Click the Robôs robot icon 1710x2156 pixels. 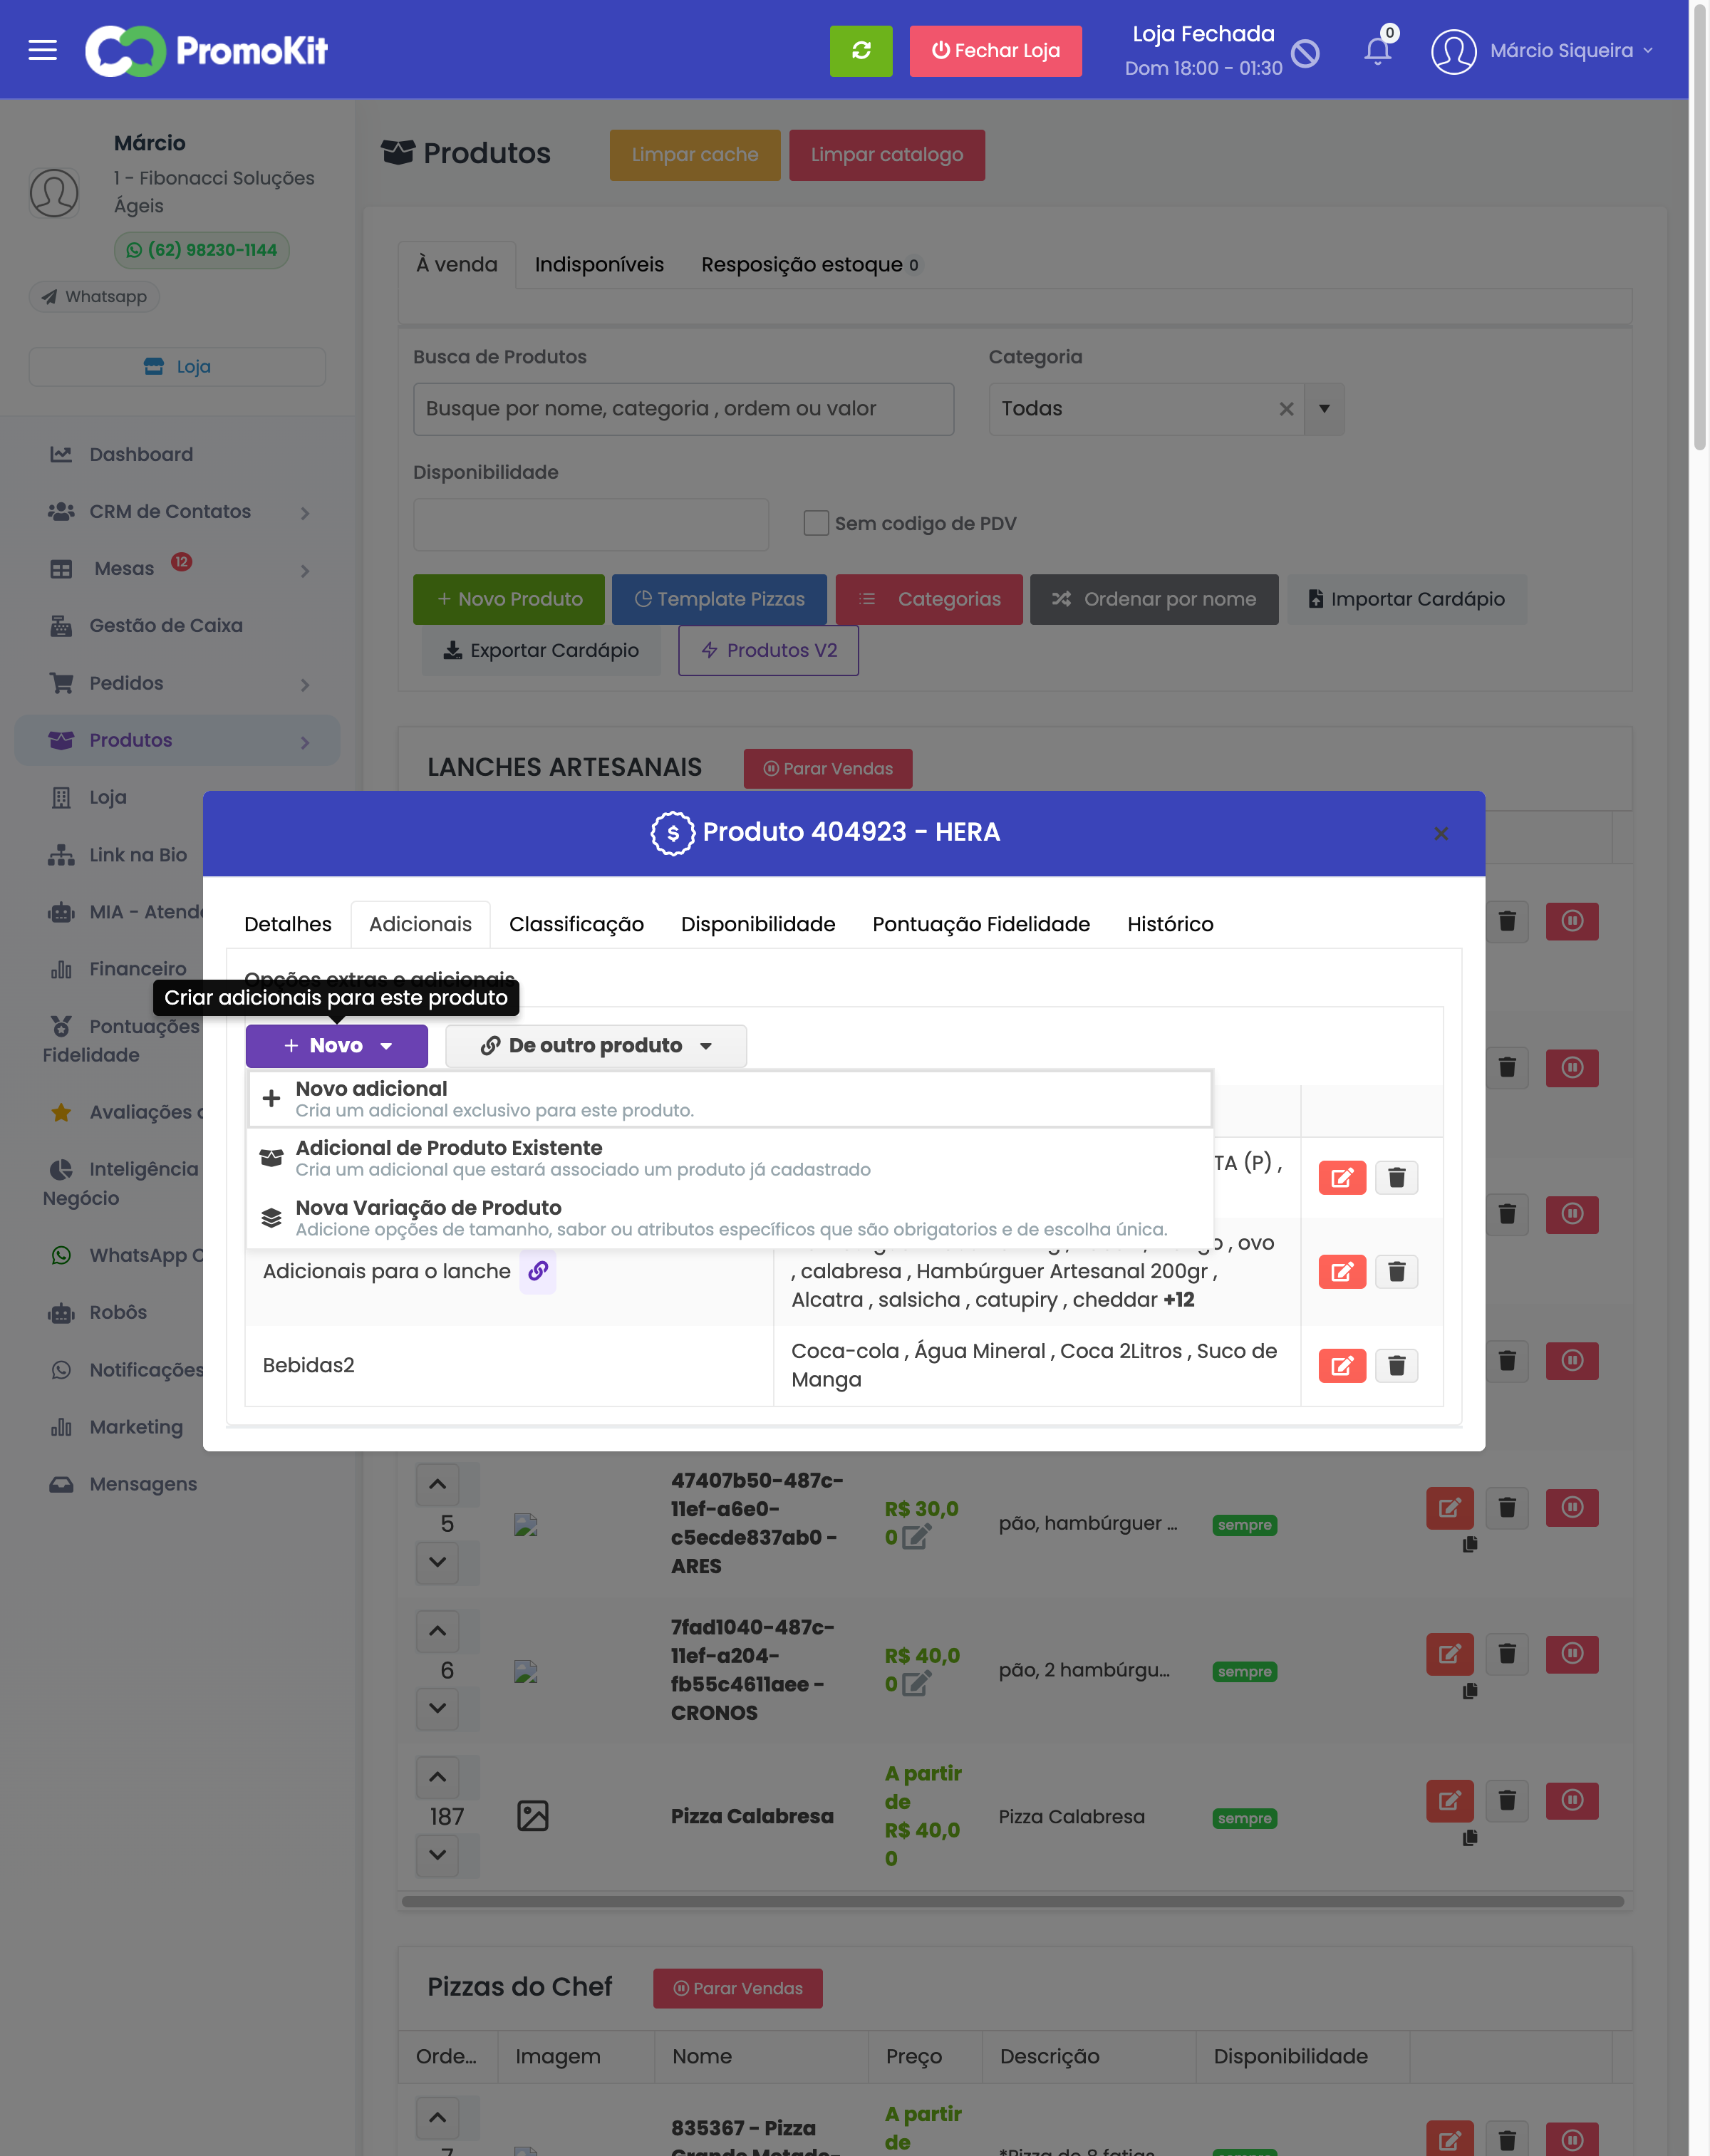[61, 1313]
